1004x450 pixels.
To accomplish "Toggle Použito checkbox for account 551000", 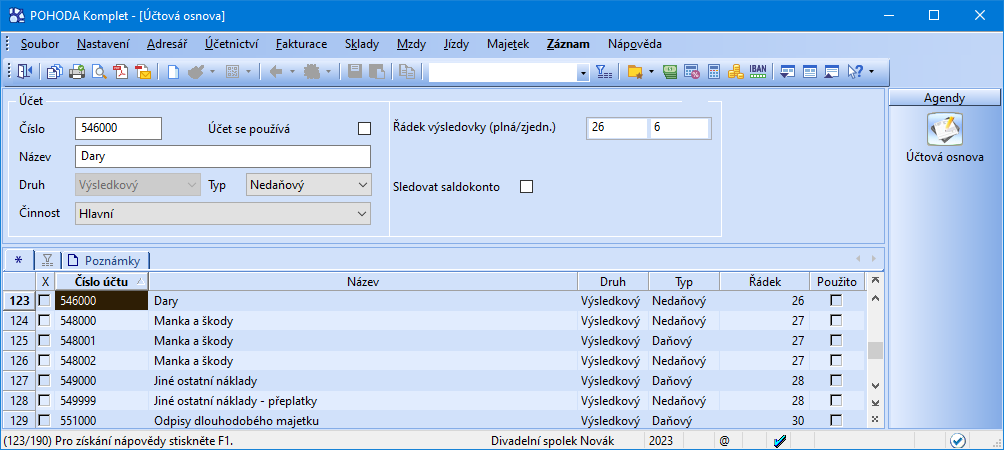I will pyautogui.click(x=836, y=421).
